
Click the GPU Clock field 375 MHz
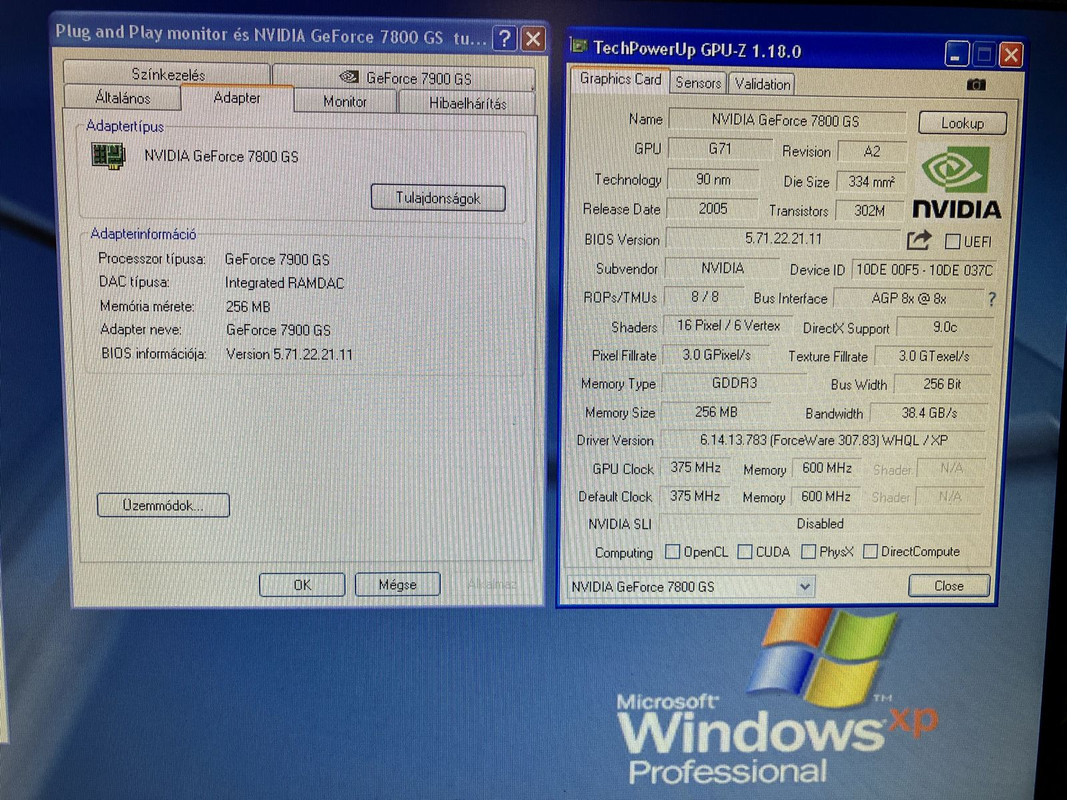[x=695, y=467]
